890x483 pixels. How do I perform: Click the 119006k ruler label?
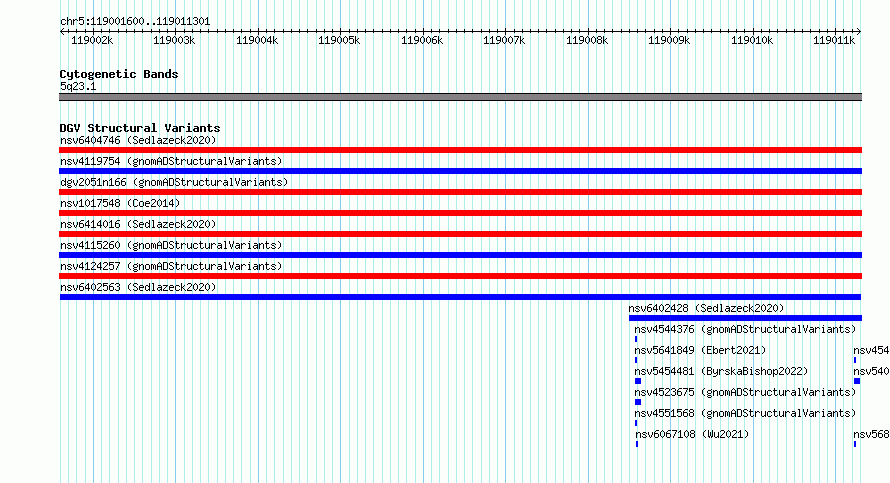[422, 40]
